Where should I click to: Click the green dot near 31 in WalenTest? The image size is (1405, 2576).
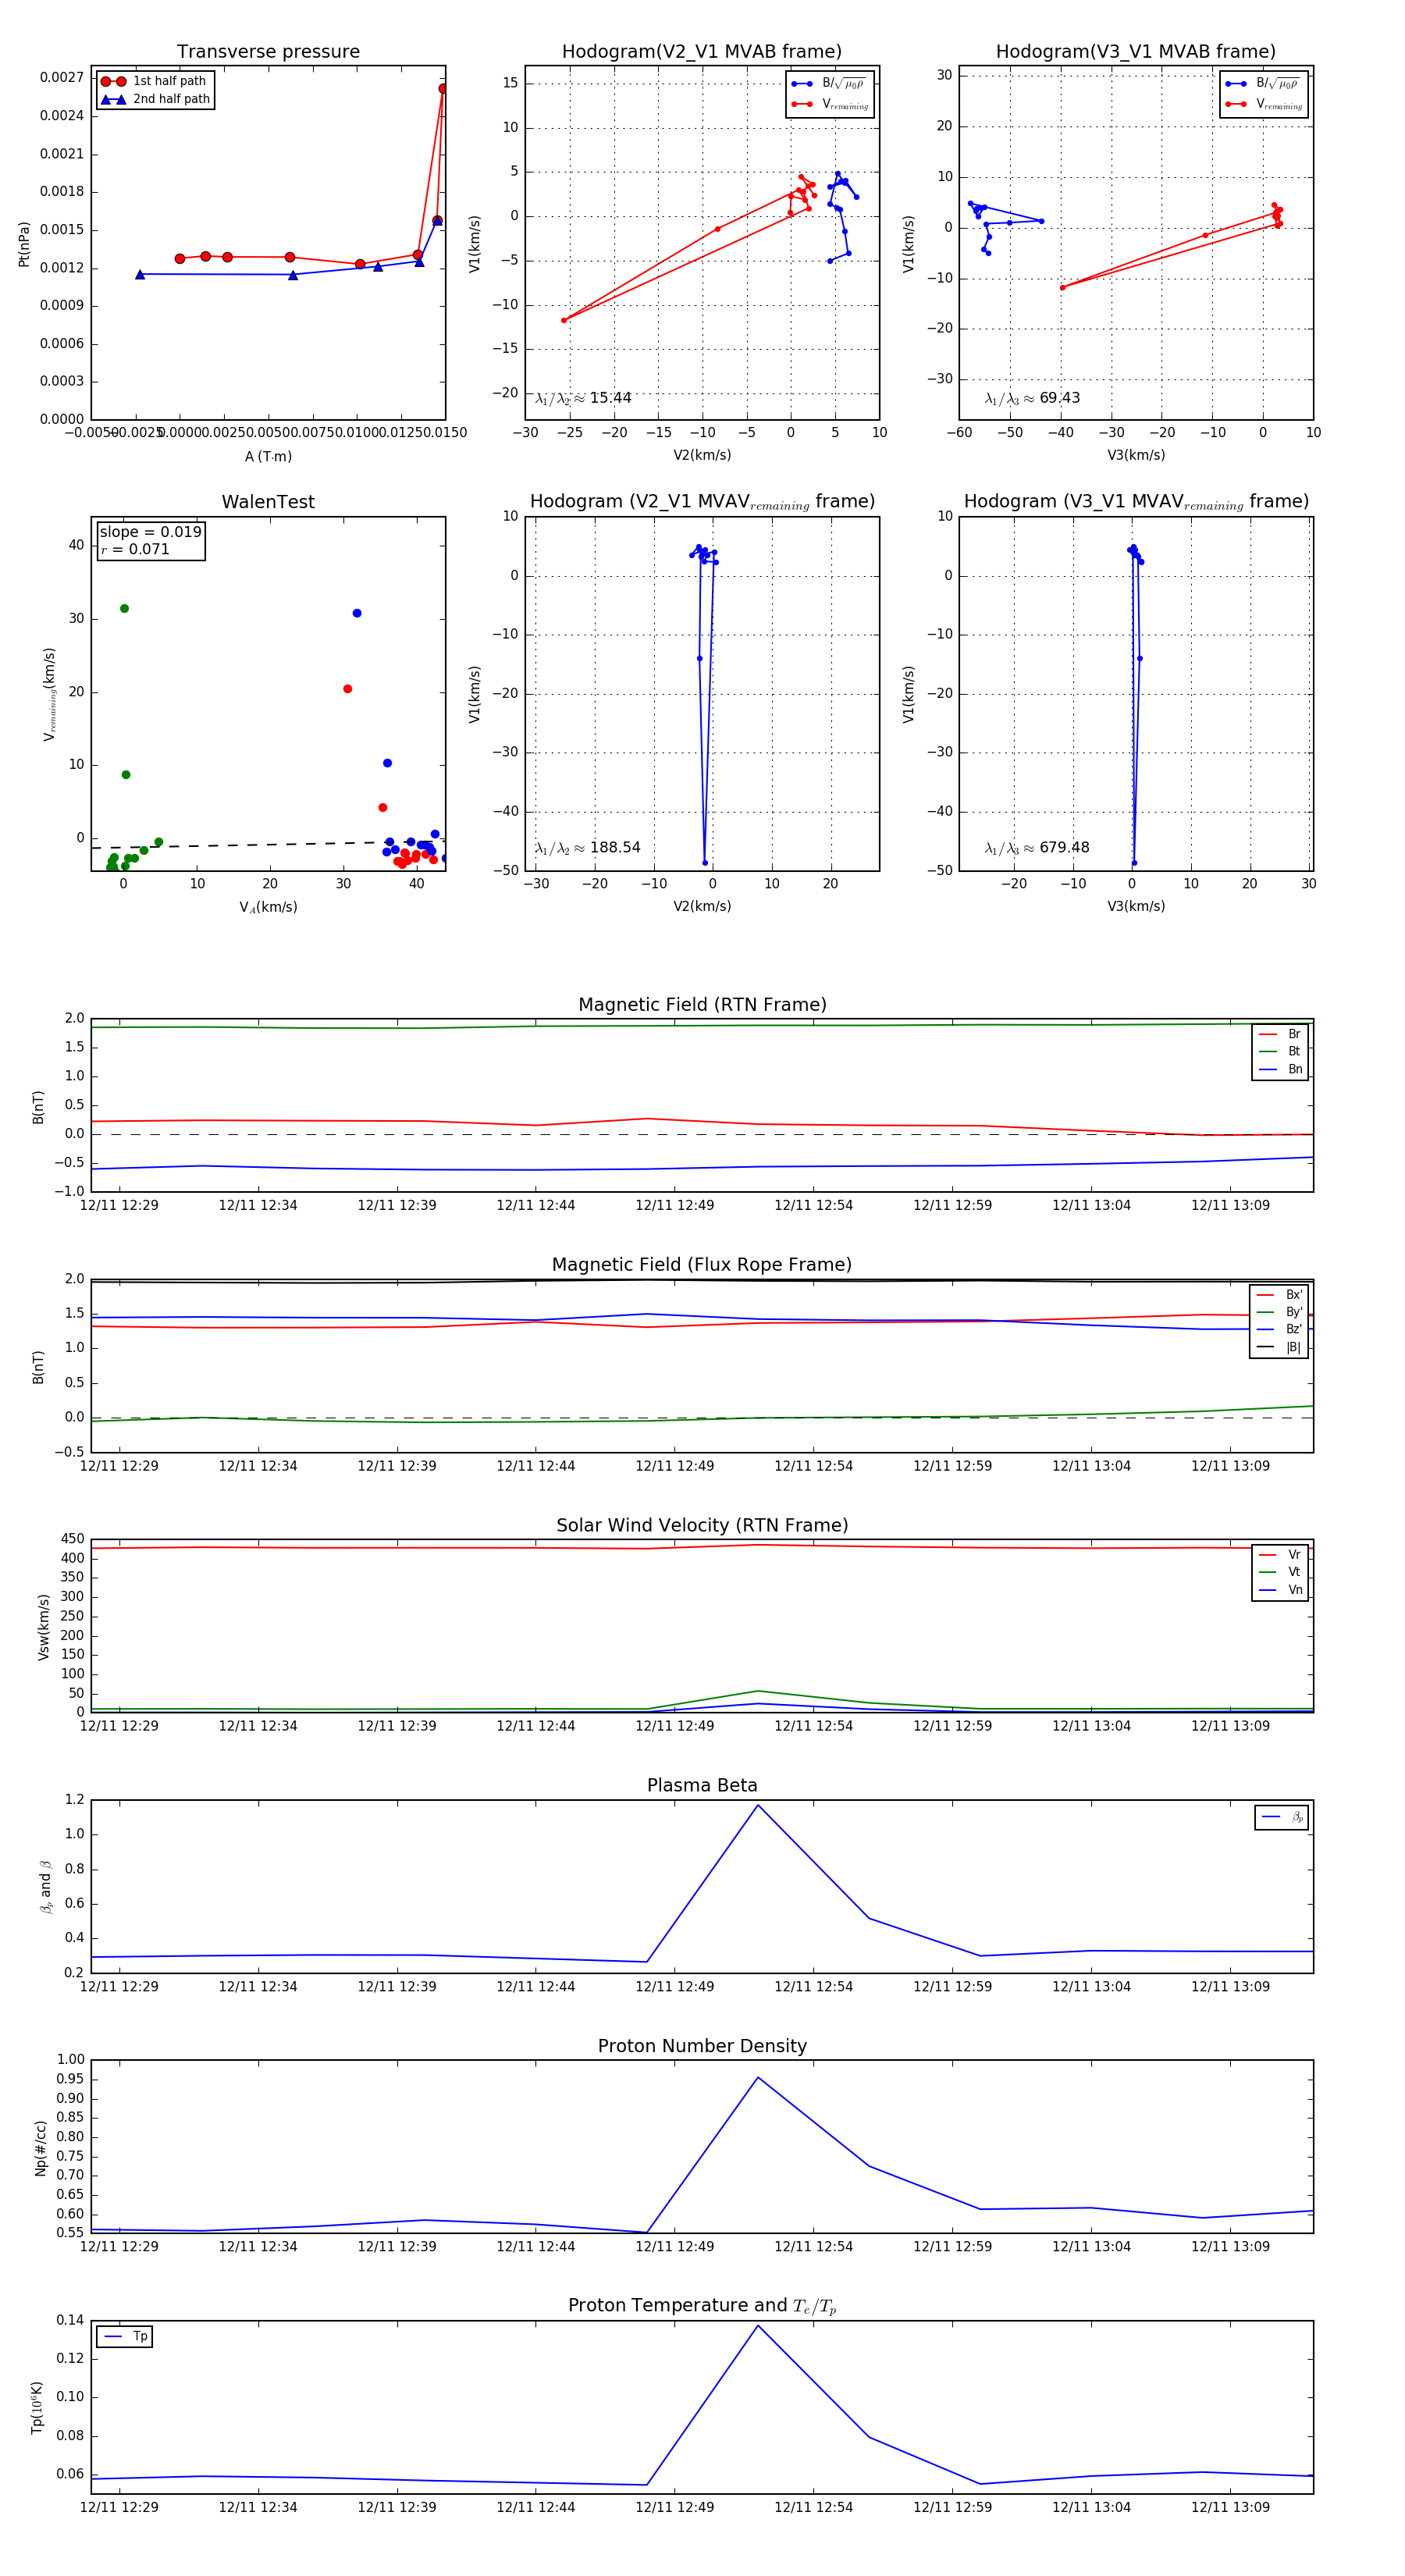(124, 608)
